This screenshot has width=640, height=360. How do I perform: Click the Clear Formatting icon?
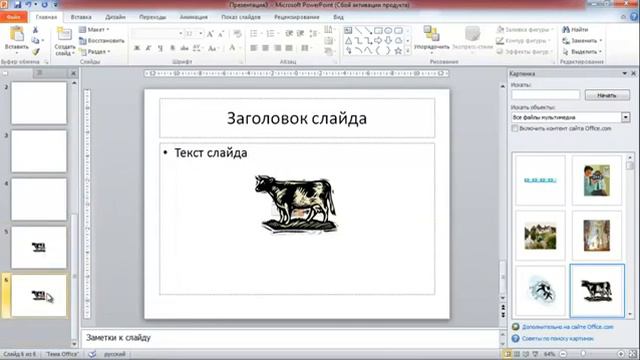(x=238, y=34)
